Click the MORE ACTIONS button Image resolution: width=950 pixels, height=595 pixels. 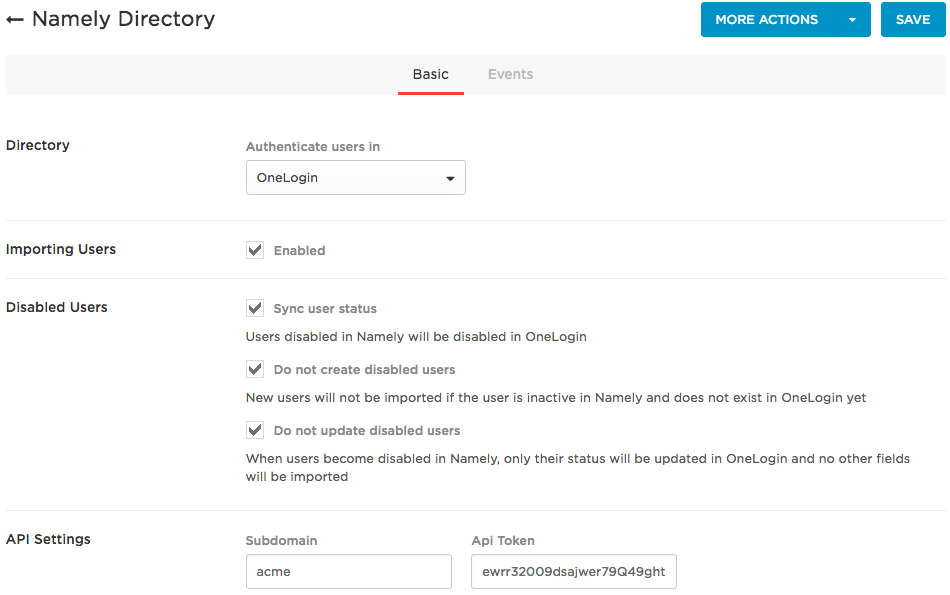coord(766,19)
